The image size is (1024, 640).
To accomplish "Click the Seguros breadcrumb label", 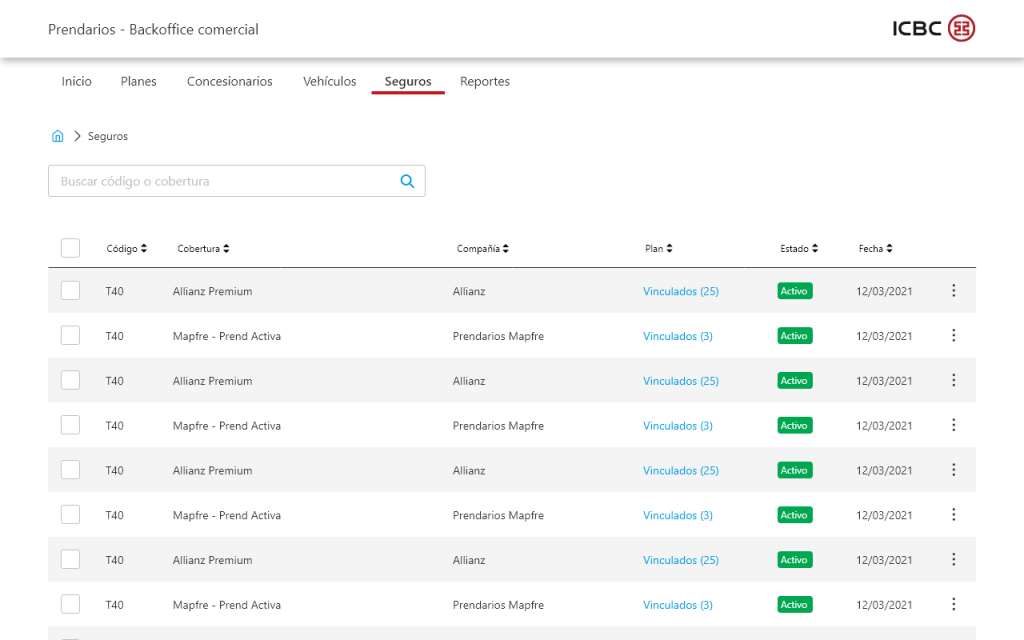I will [x=108, y=136].
